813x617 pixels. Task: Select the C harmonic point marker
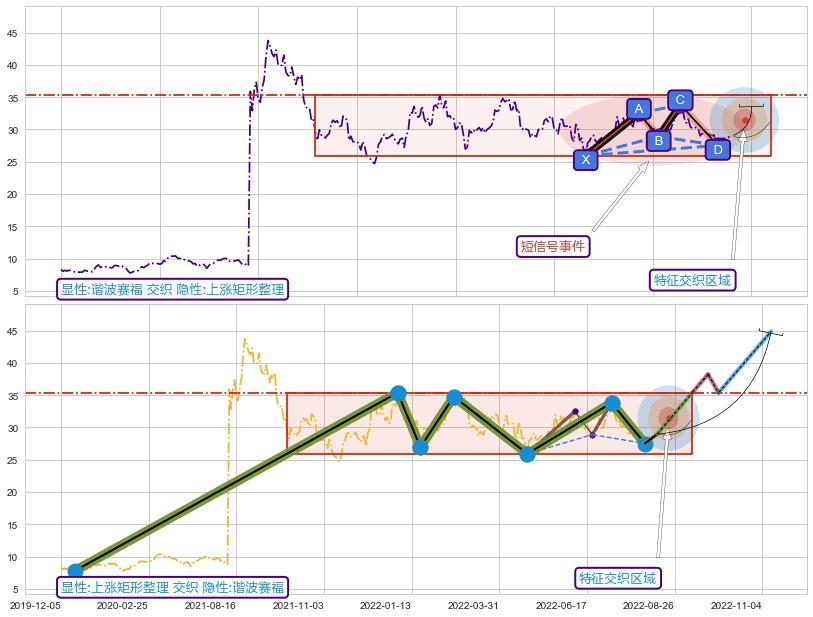click(680, 100)
